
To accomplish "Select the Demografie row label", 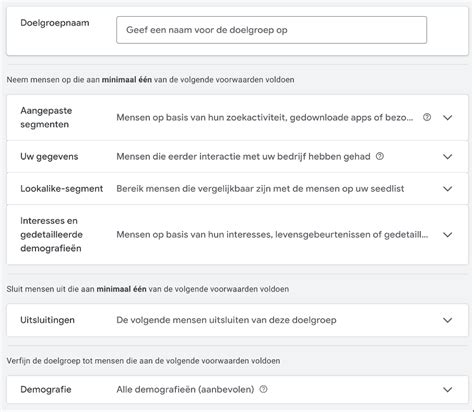I will tap(46, 389).
